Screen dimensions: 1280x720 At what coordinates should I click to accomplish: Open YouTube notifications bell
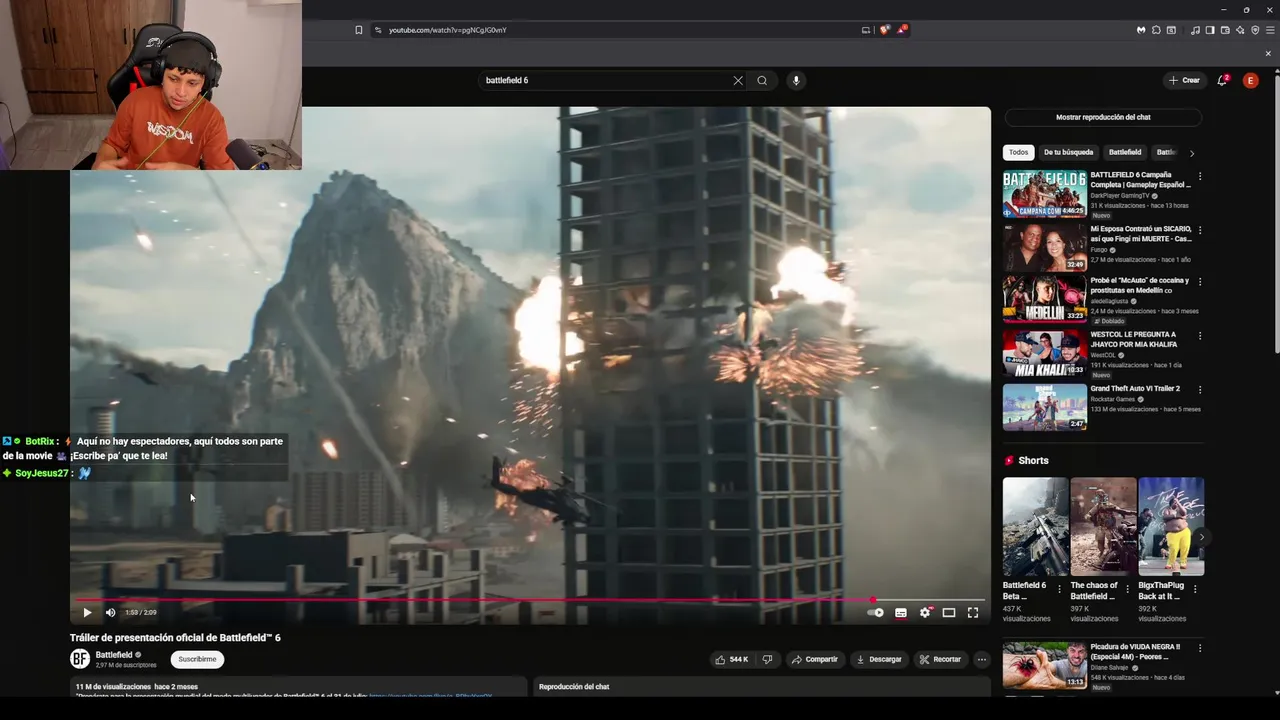1222,80
